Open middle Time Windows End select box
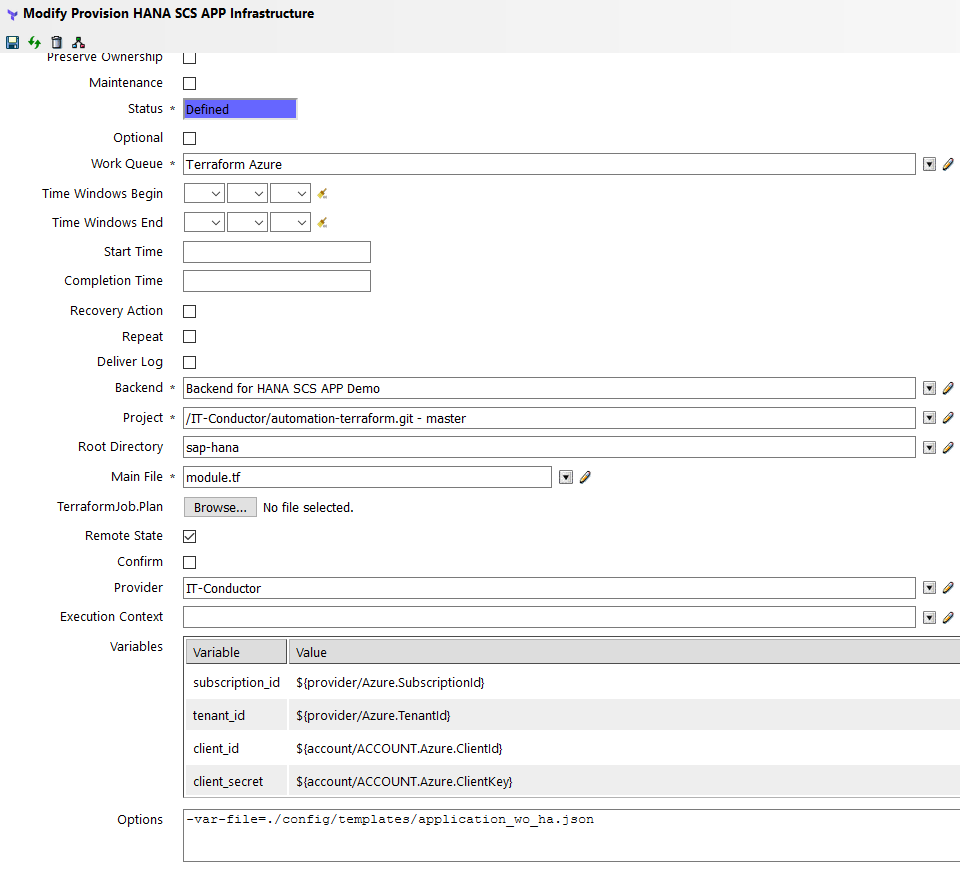 247,222
